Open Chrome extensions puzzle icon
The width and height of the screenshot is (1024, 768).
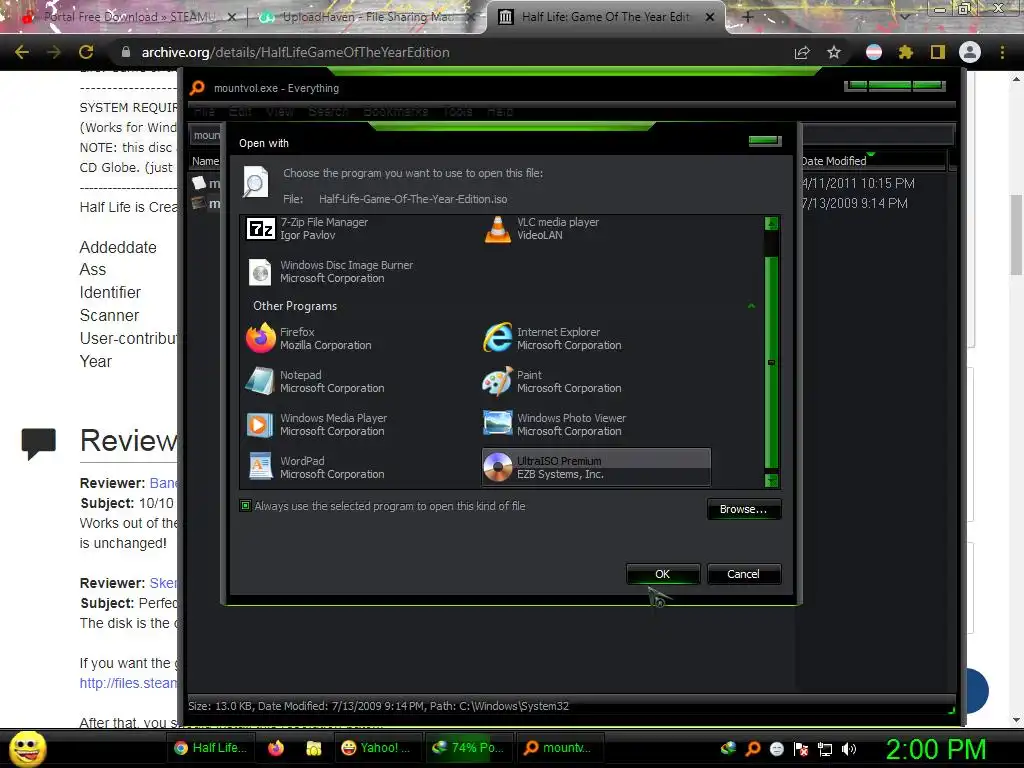click(905, 52)
